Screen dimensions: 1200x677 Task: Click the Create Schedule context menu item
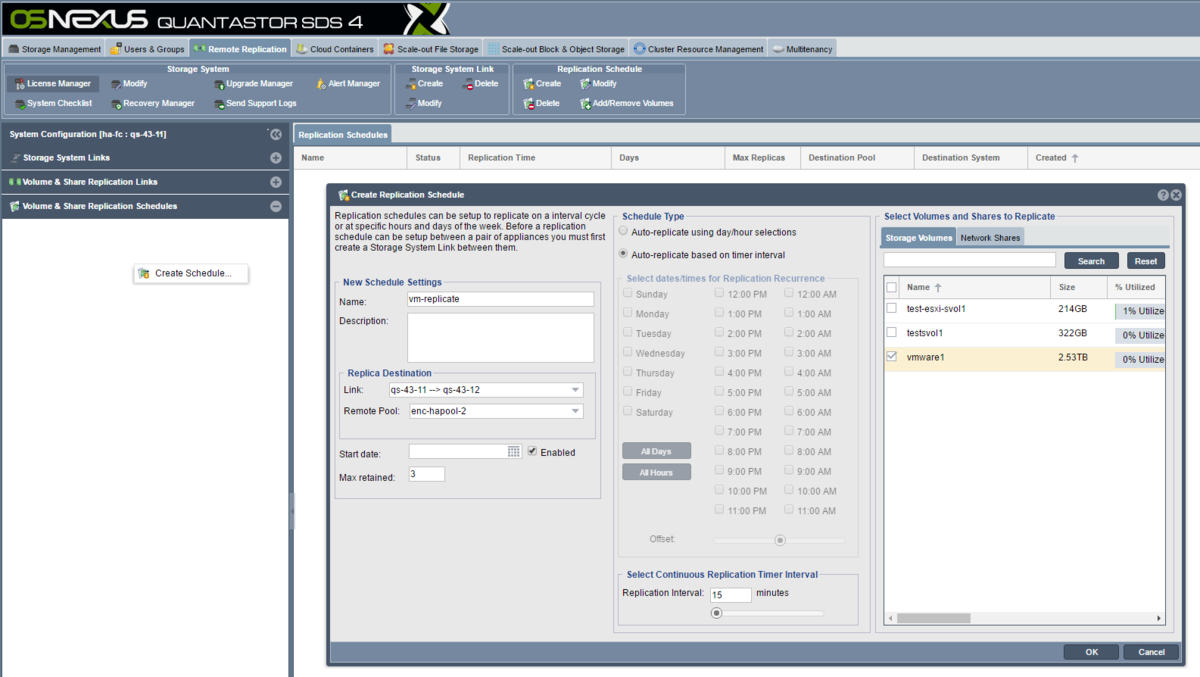(191, 273)
